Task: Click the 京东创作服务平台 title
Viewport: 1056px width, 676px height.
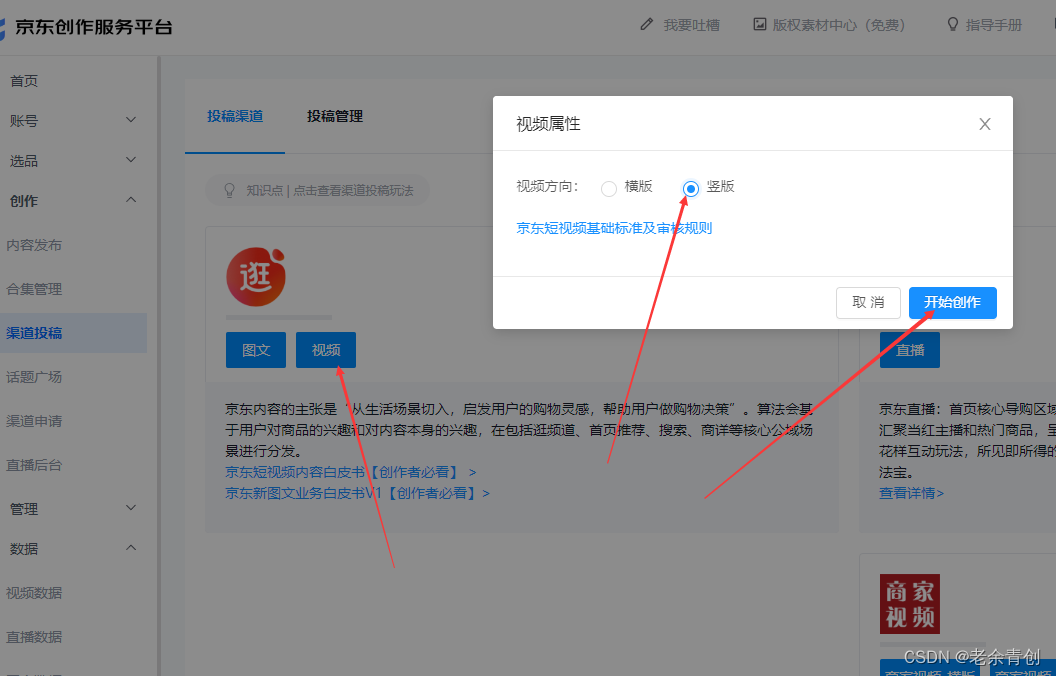Action: pos(94,27)
